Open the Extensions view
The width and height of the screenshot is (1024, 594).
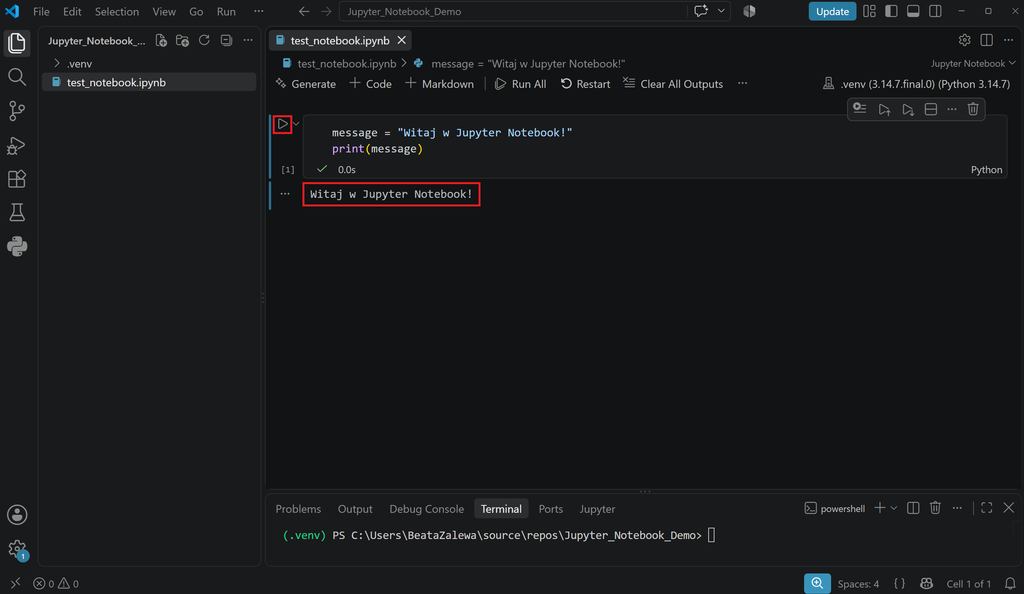click(x=17, y=179)
